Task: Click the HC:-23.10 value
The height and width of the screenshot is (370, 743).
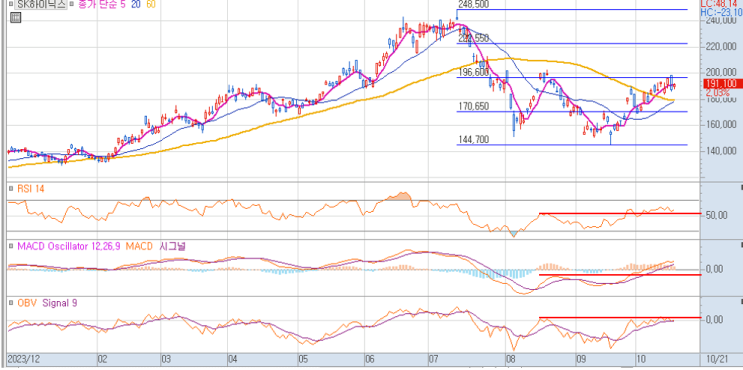Action: coord(721,11)
